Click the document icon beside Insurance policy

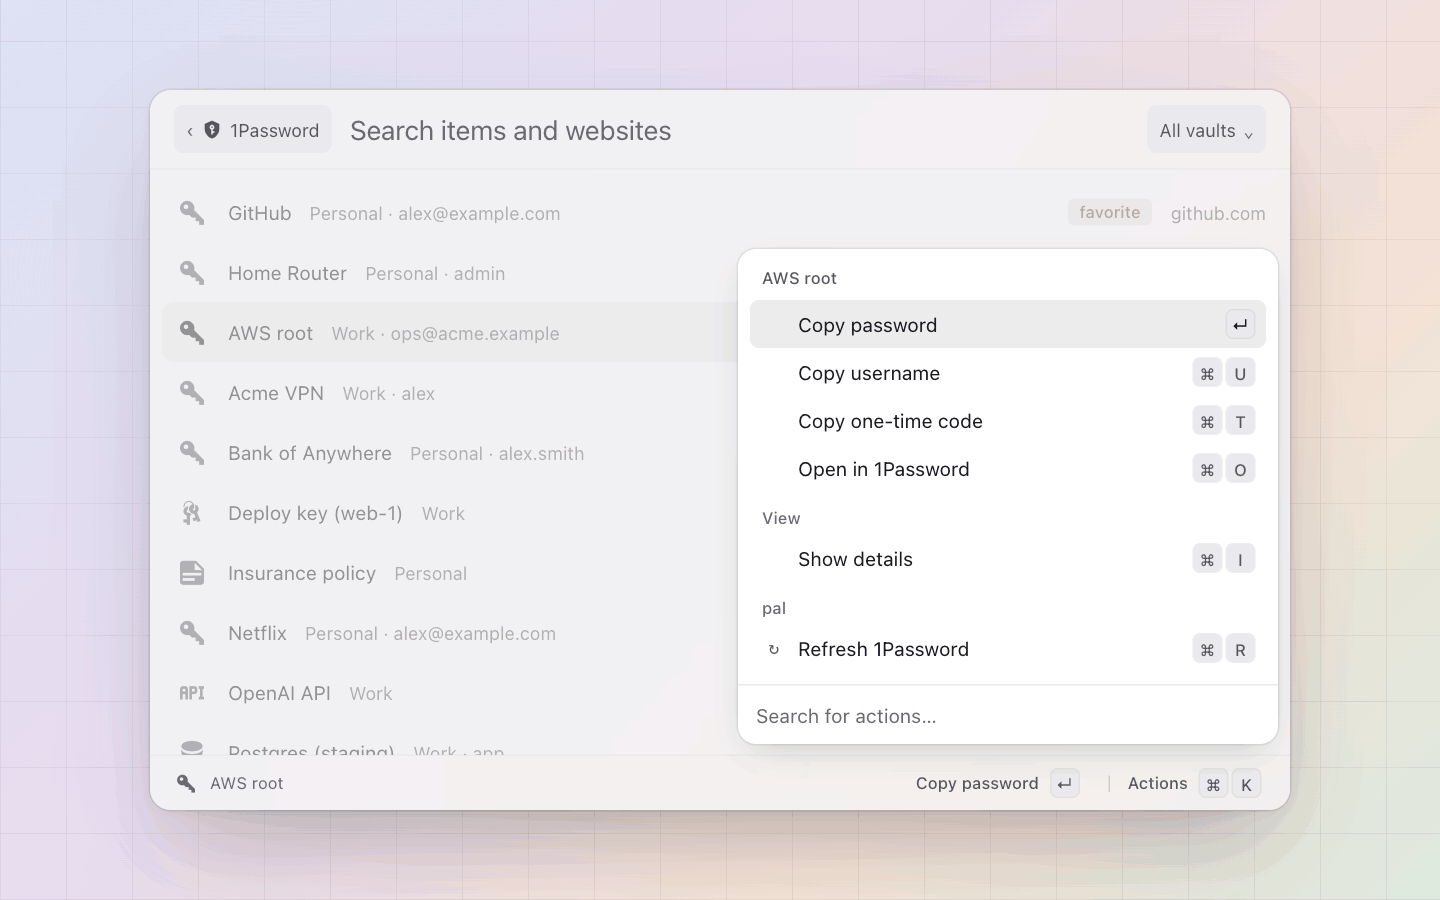tap(192, 573)
